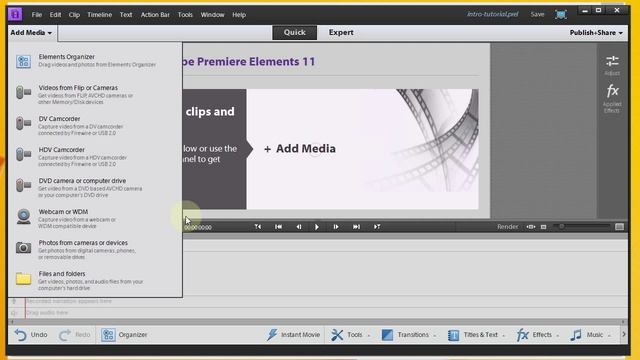Go to next edit point
Screen dimensions: 640x360
tap(356, 227)
